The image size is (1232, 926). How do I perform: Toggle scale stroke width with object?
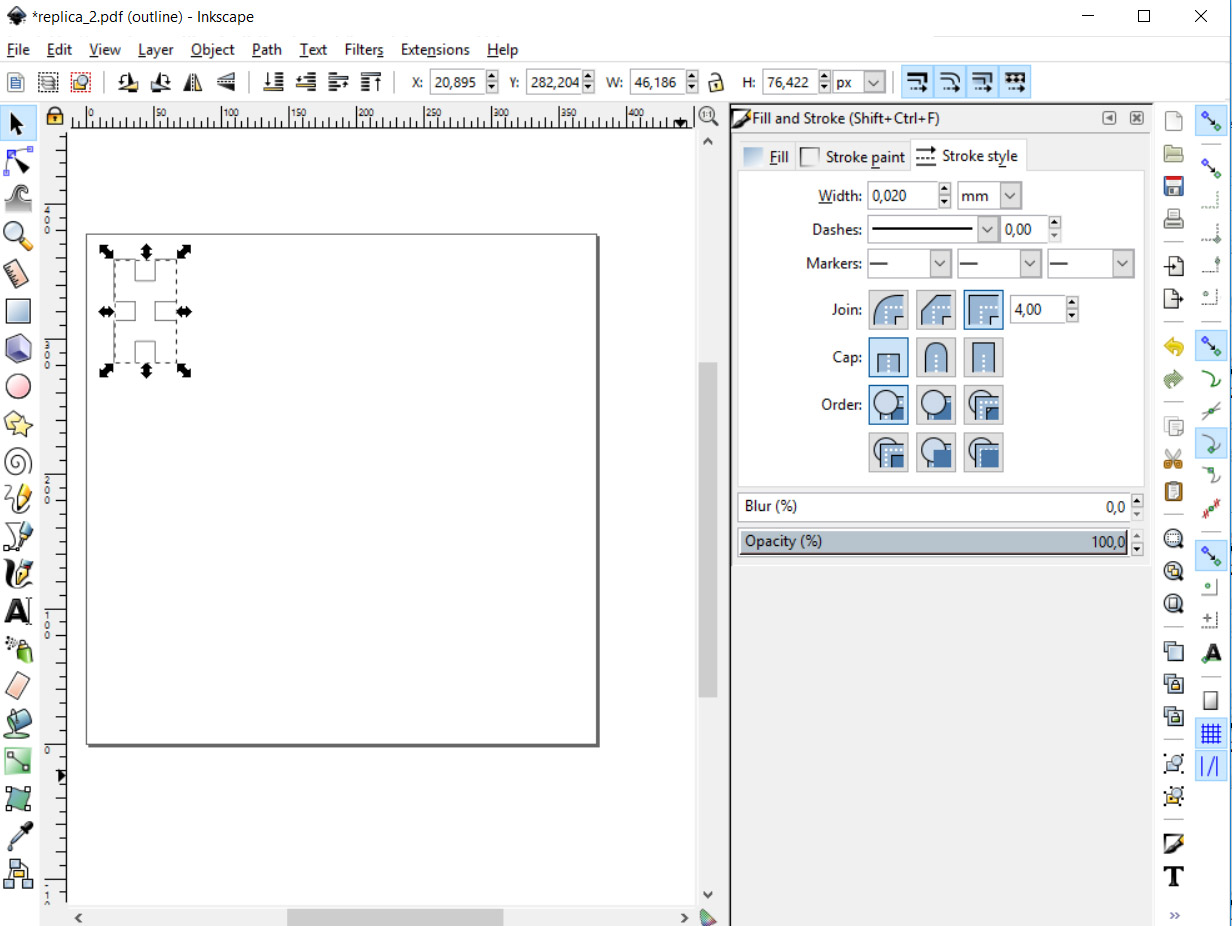917,82
